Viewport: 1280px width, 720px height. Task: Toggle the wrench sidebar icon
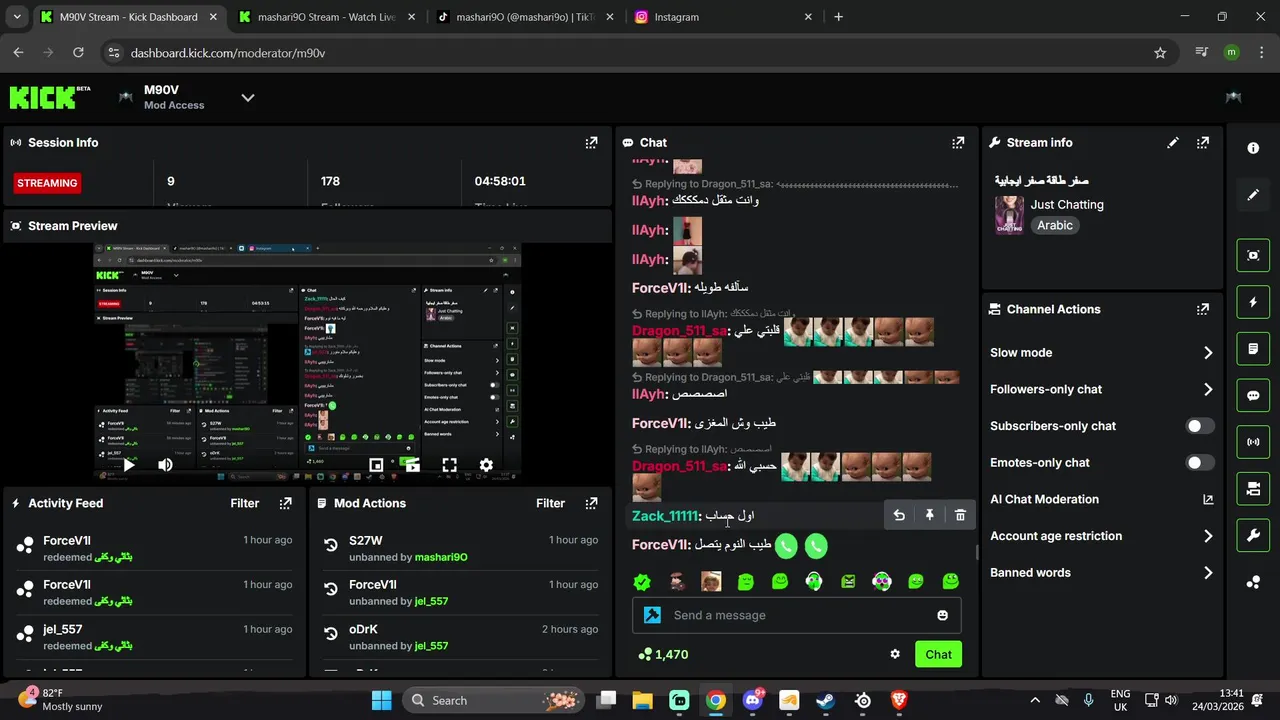[1253, 535]
